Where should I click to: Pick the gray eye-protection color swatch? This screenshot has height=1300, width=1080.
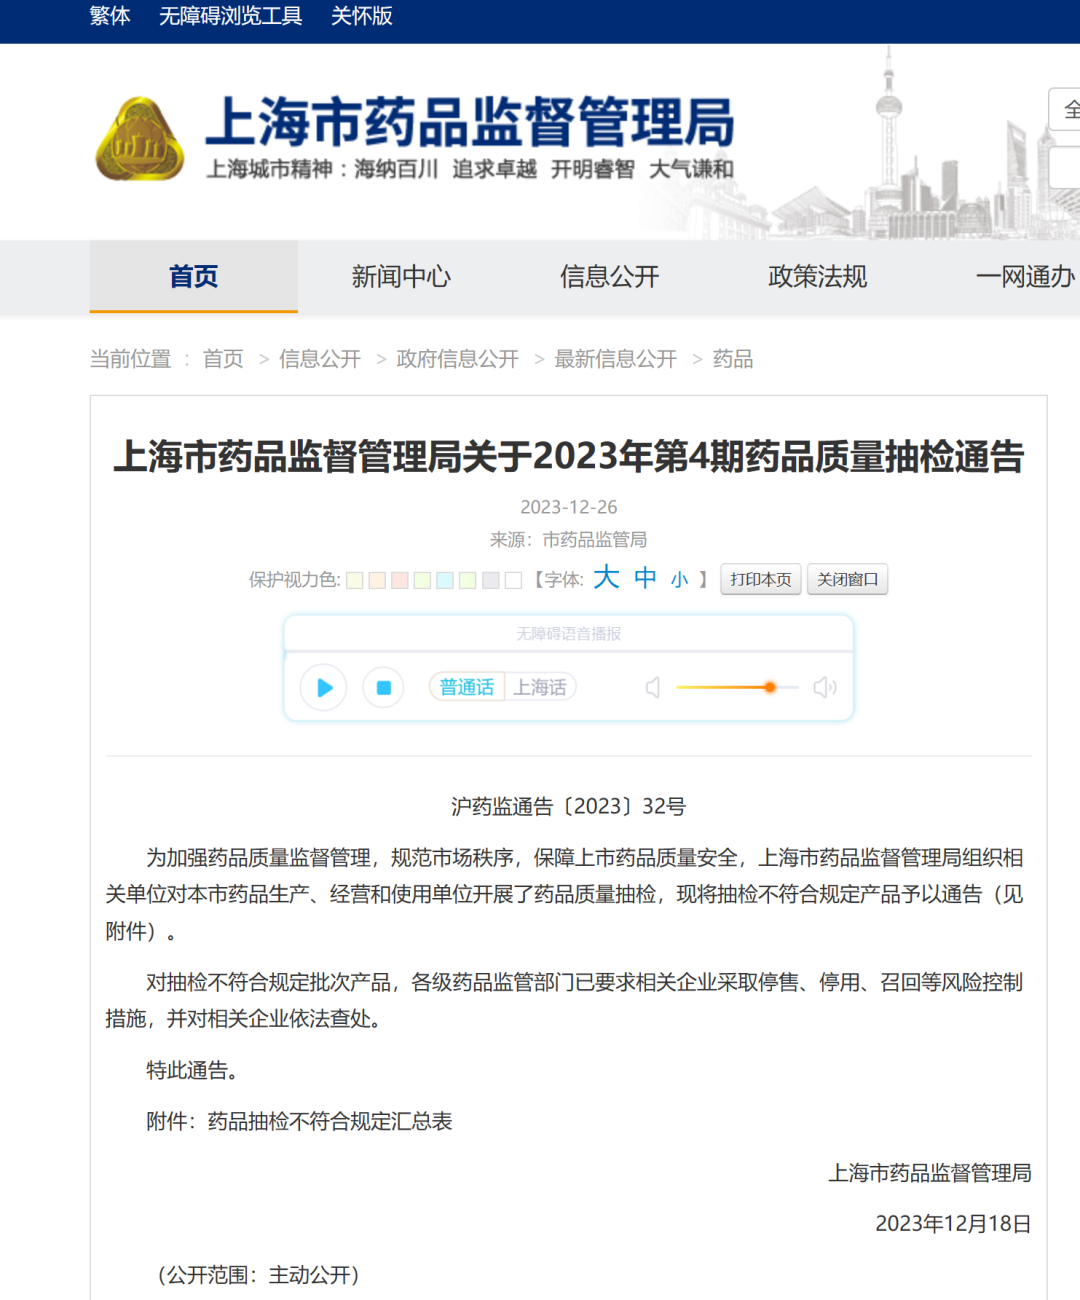coord(491,580)
